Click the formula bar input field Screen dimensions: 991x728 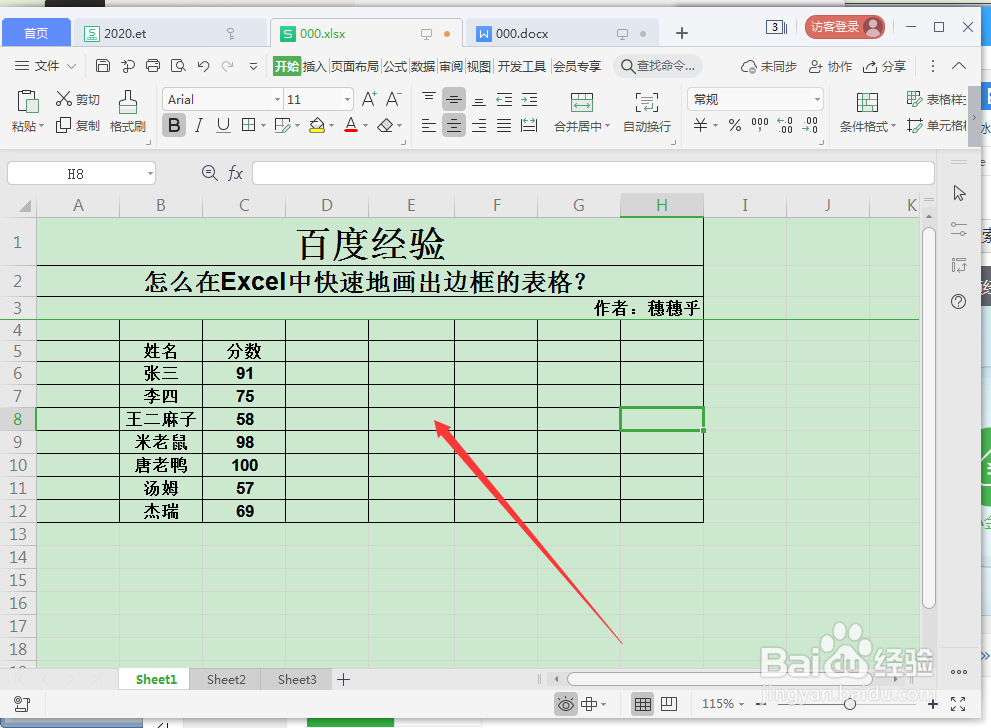pos(593,173)
